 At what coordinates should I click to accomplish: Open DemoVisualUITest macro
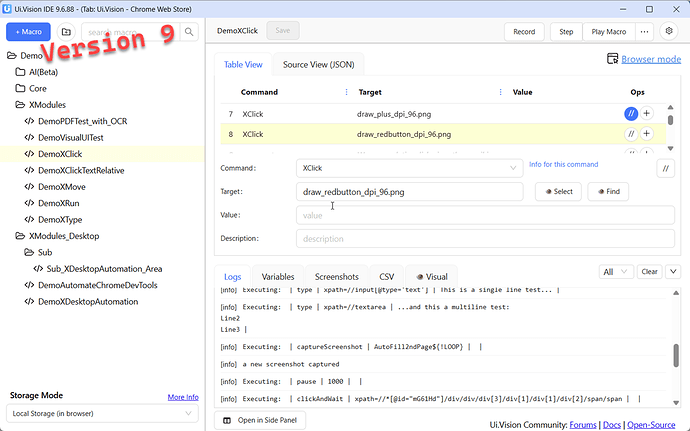pos(71,137)
